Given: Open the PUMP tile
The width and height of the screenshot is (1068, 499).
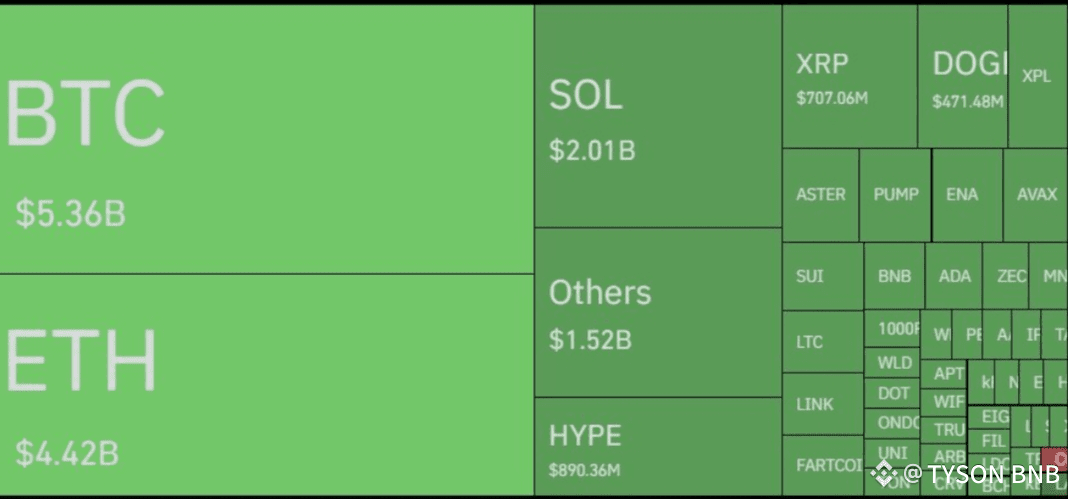Looking at the screenshot, I should 895,195.
